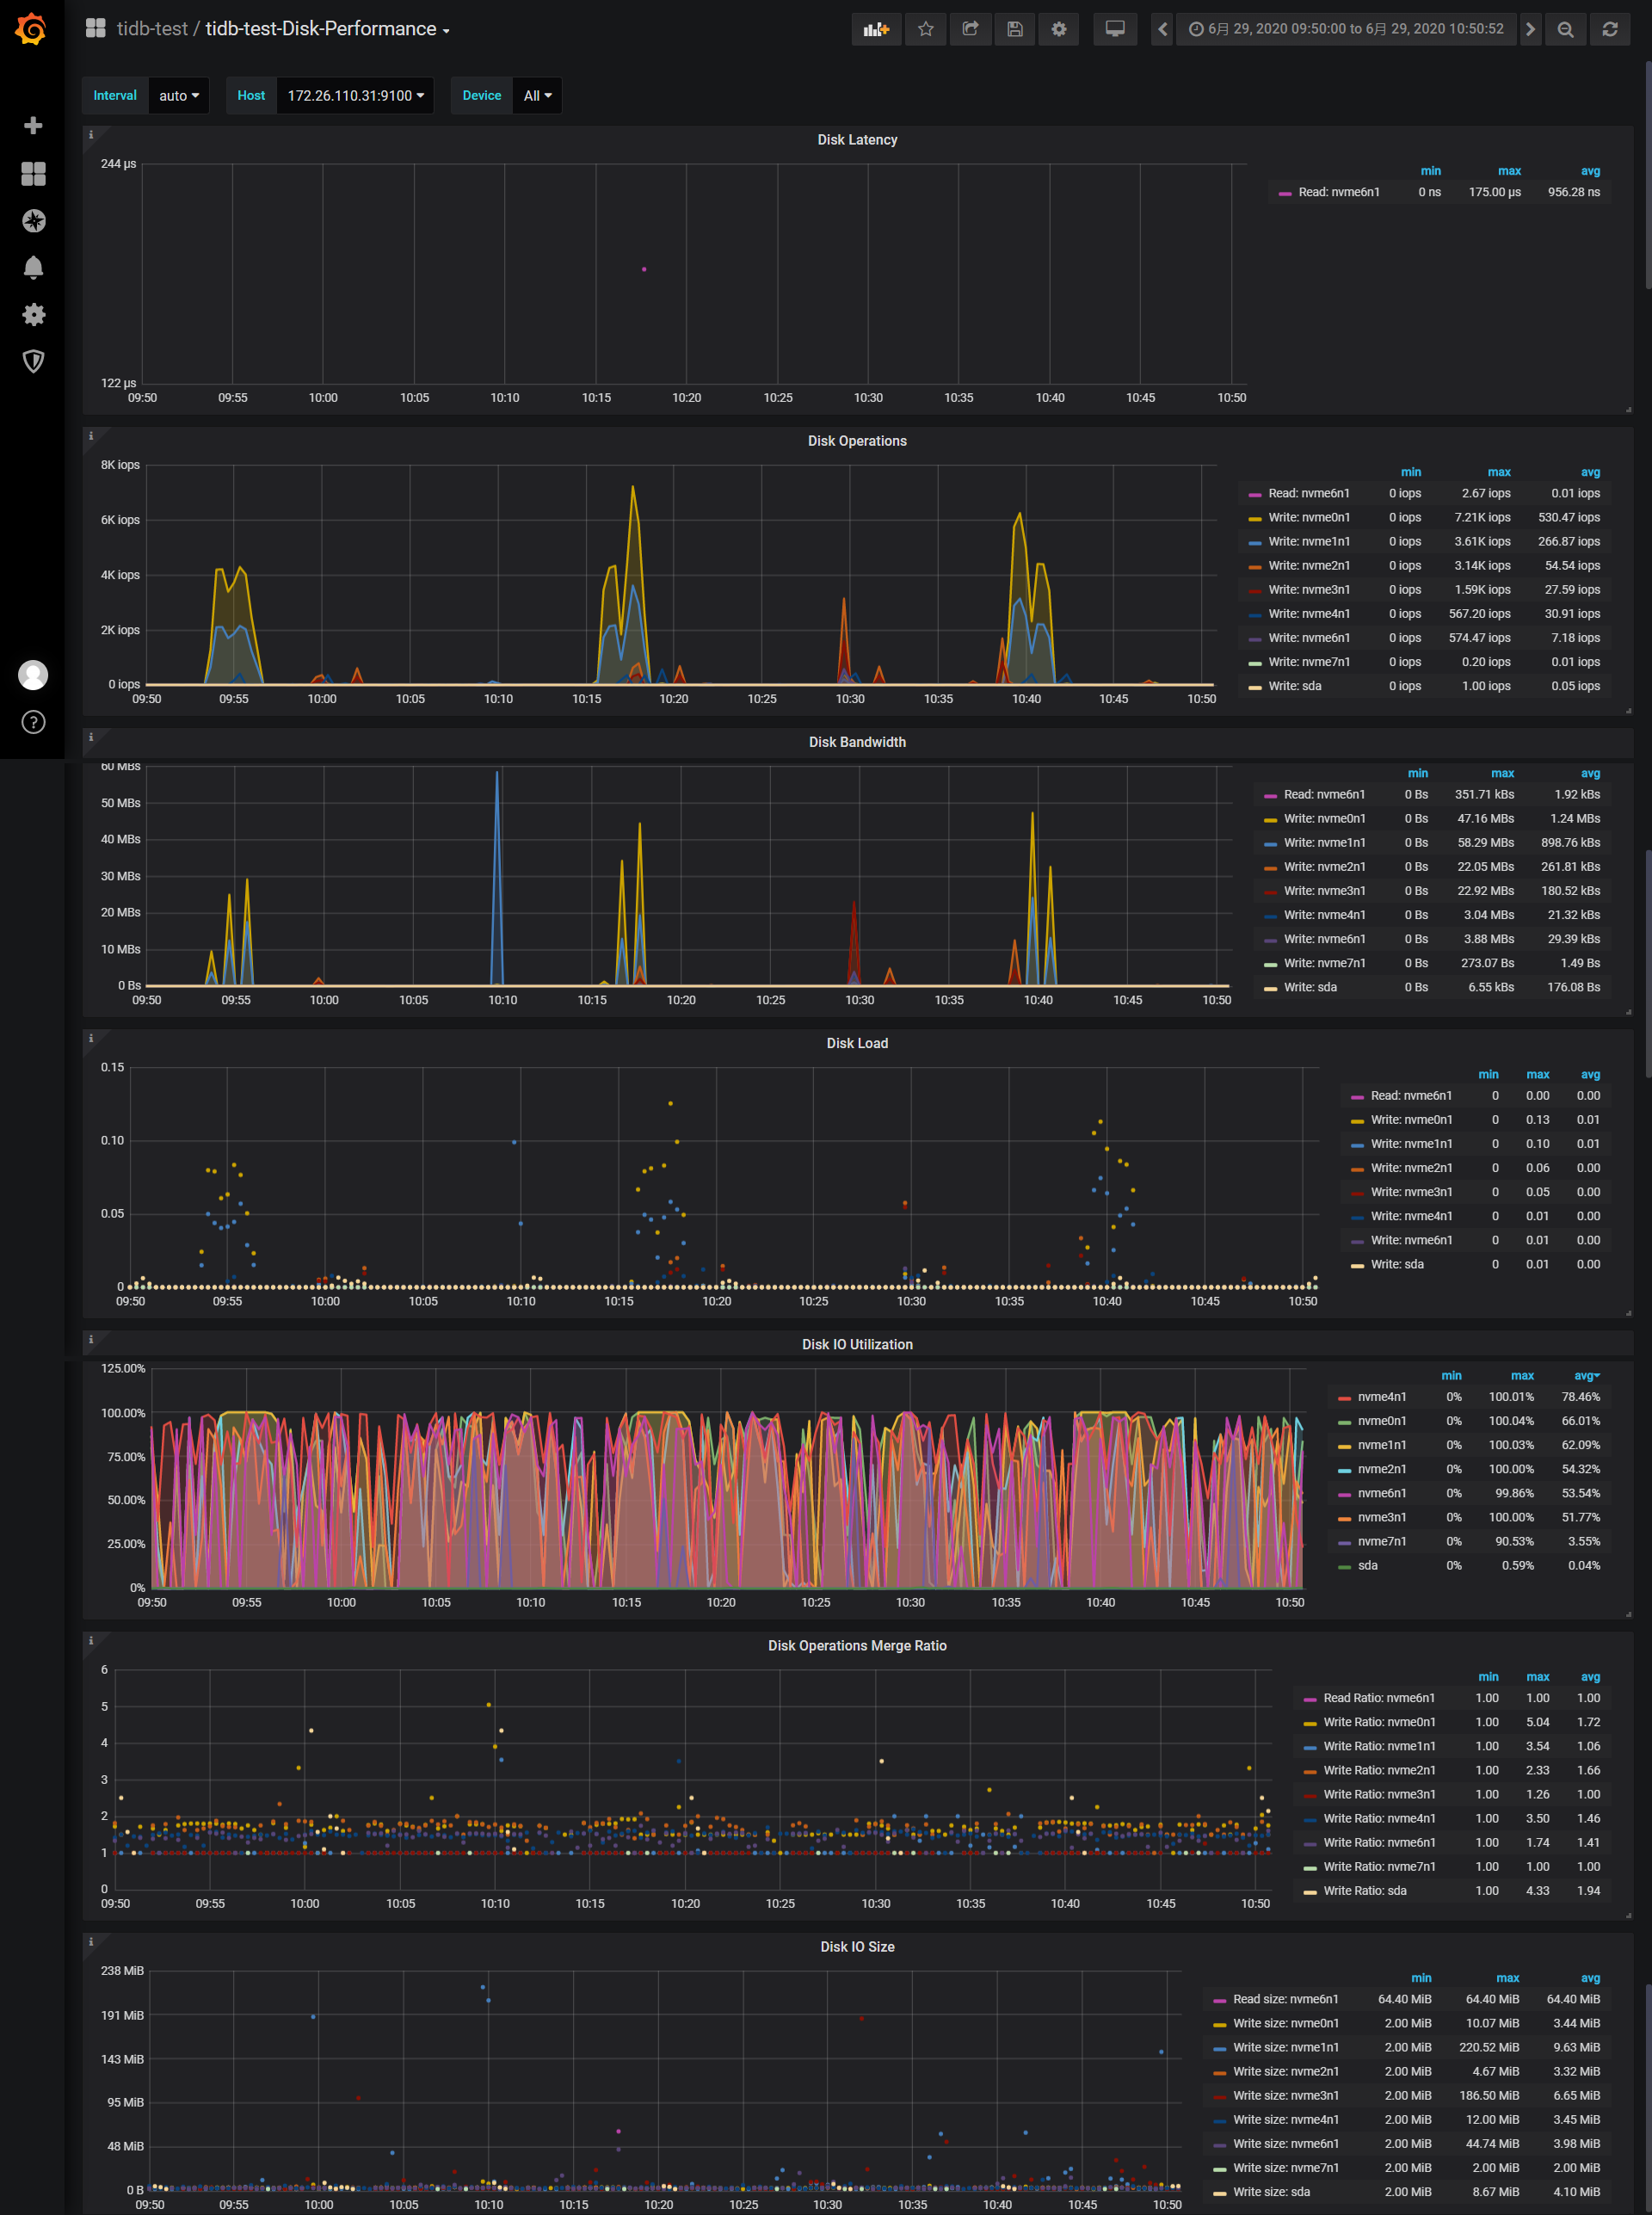Toggle Write: sda series in Disk Bandwidth legend

point(1311,987)
